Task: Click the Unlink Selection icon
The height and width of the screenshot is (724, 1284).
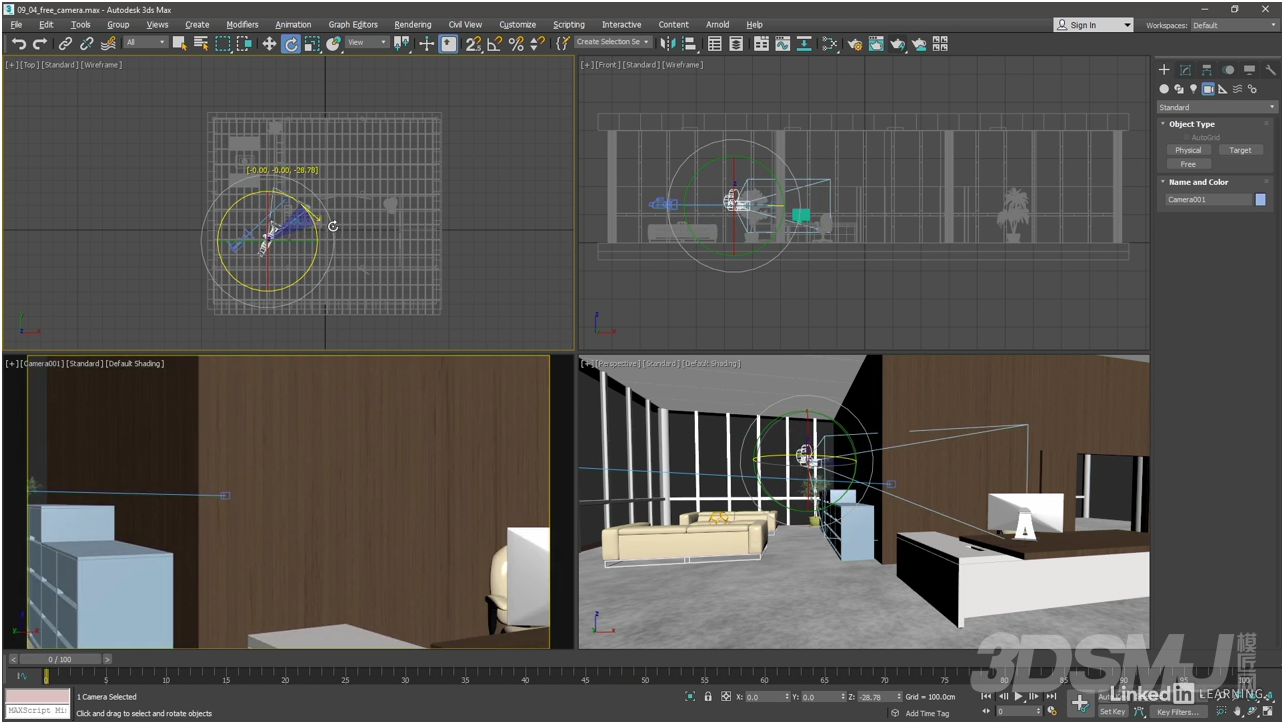Action: (x=87, y=43)
